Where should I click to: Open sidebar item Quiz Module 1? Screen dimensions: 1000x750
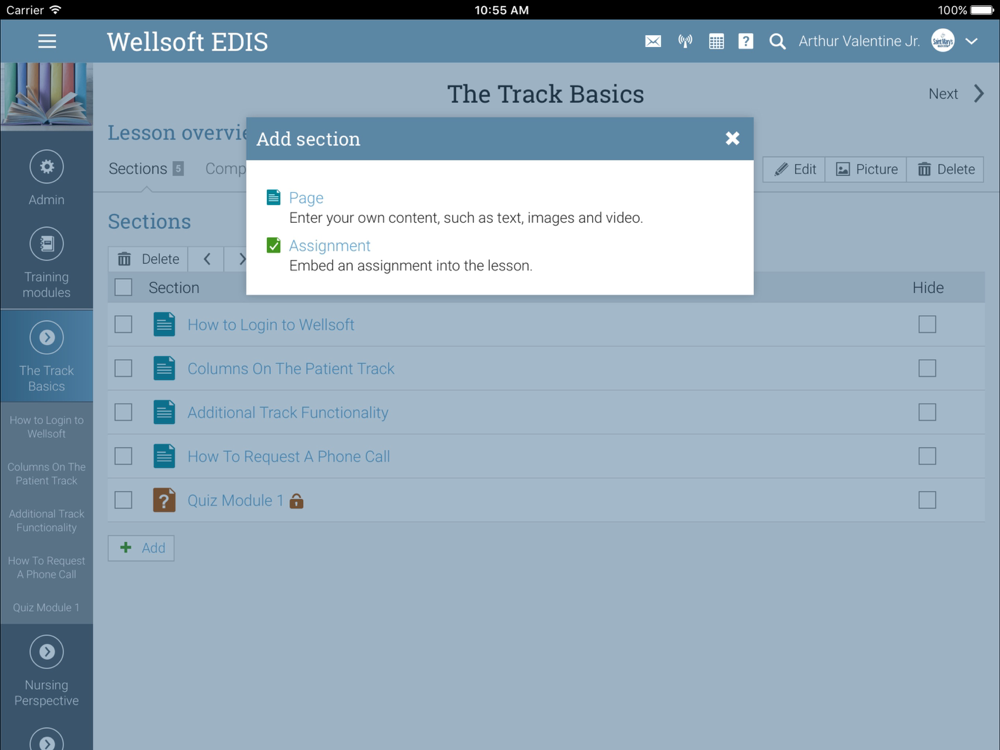click(47, 608)
